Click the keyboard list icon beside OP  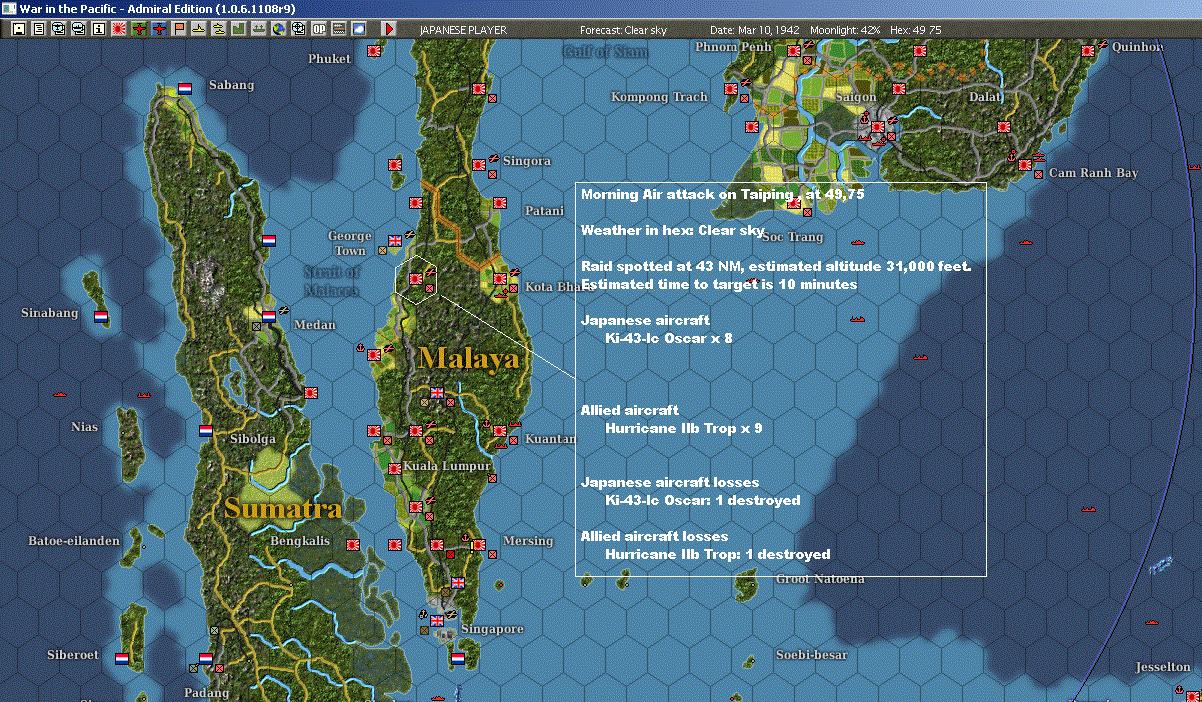tap(338, 29)
